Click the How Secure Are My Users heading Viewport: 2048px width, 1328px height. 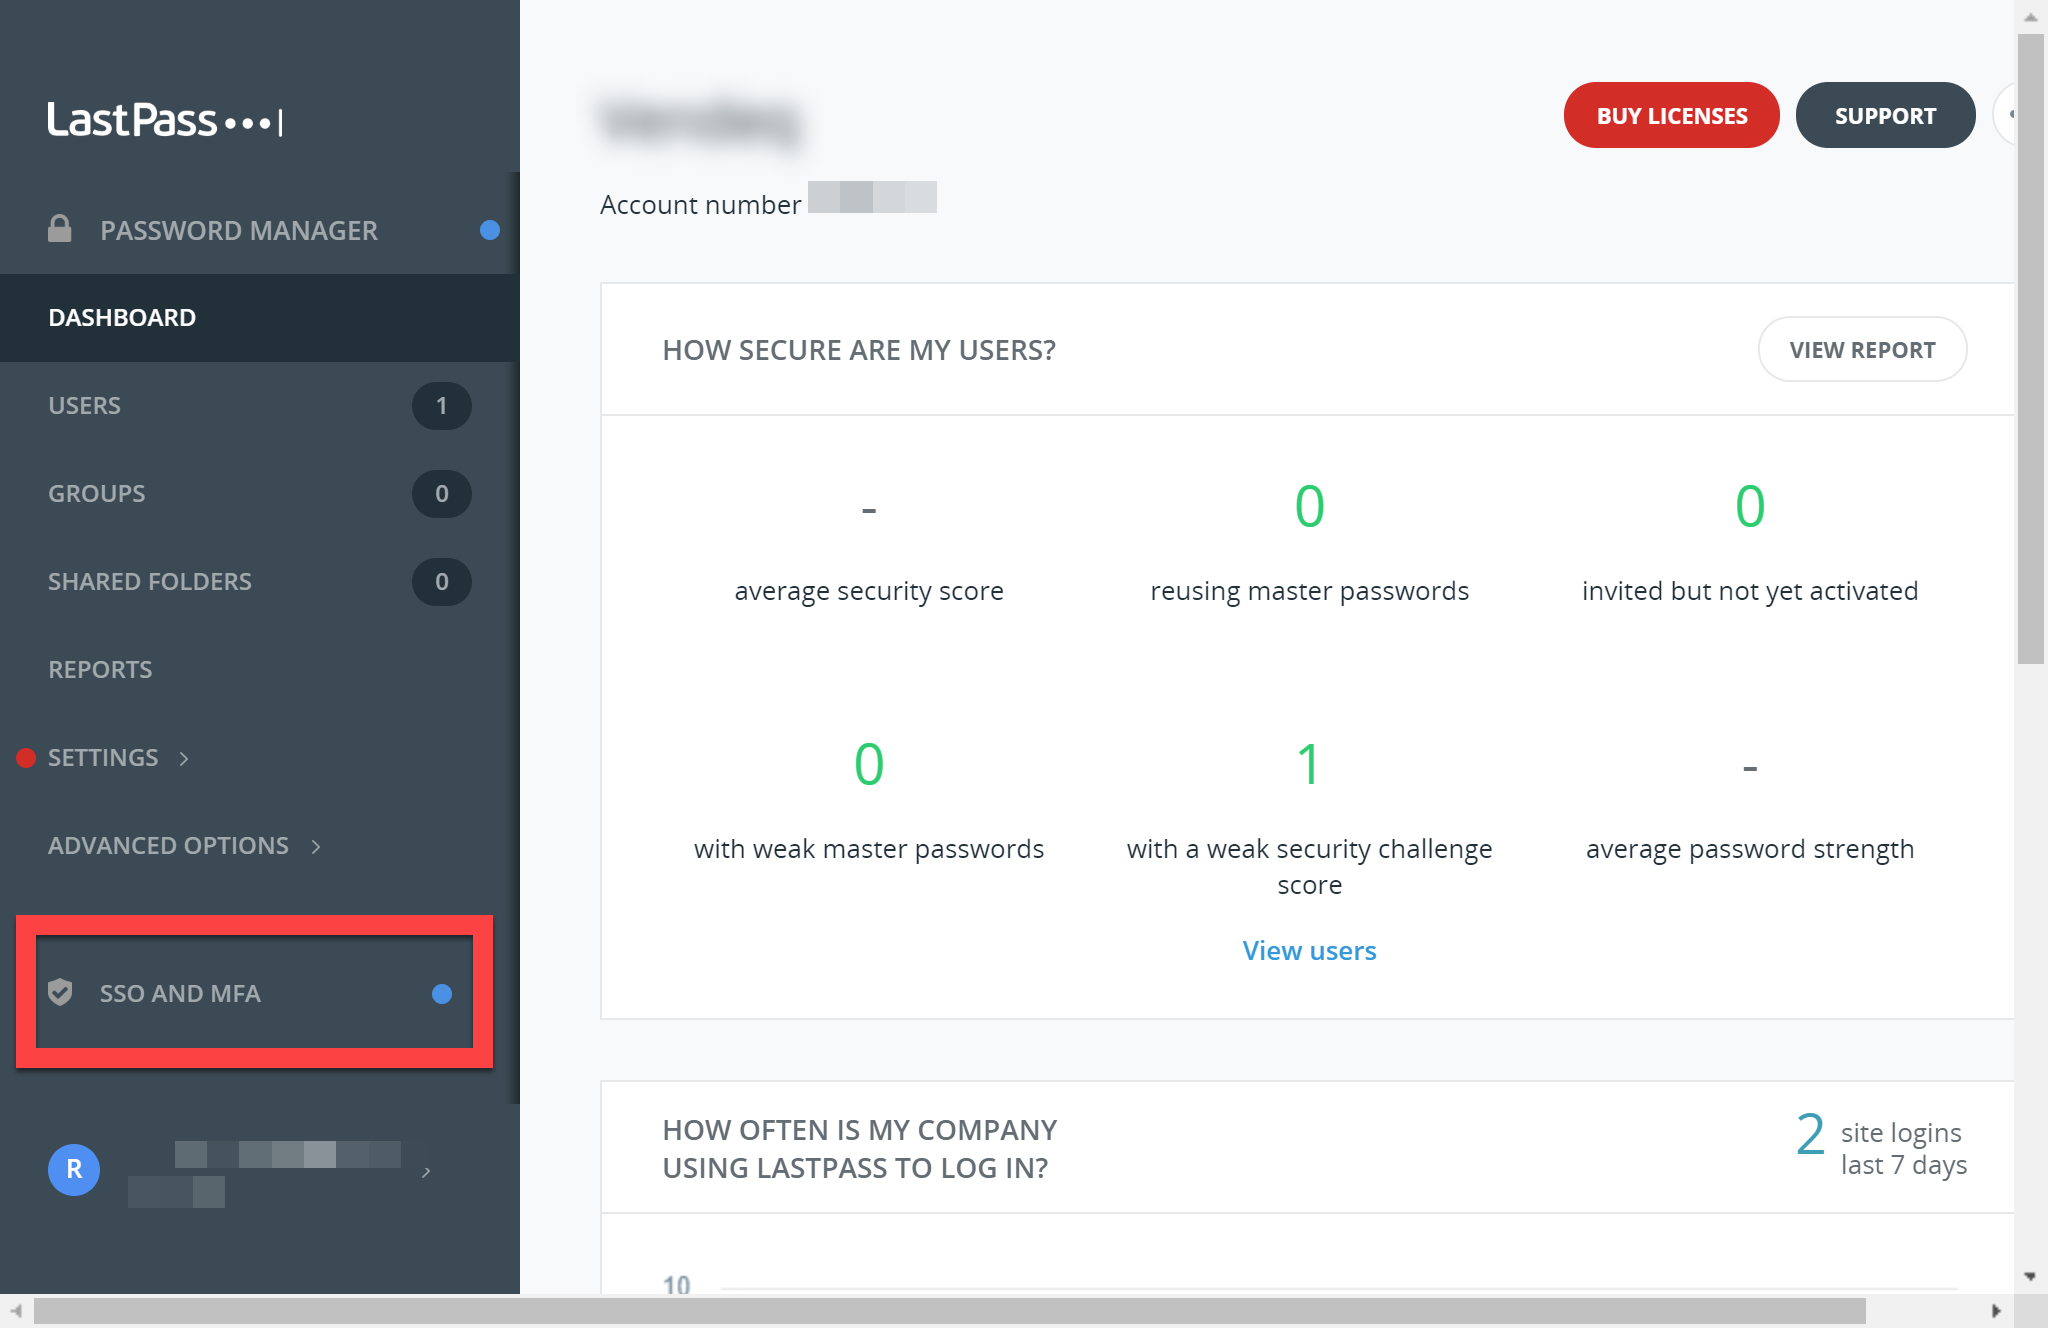(x=859, y=350)
